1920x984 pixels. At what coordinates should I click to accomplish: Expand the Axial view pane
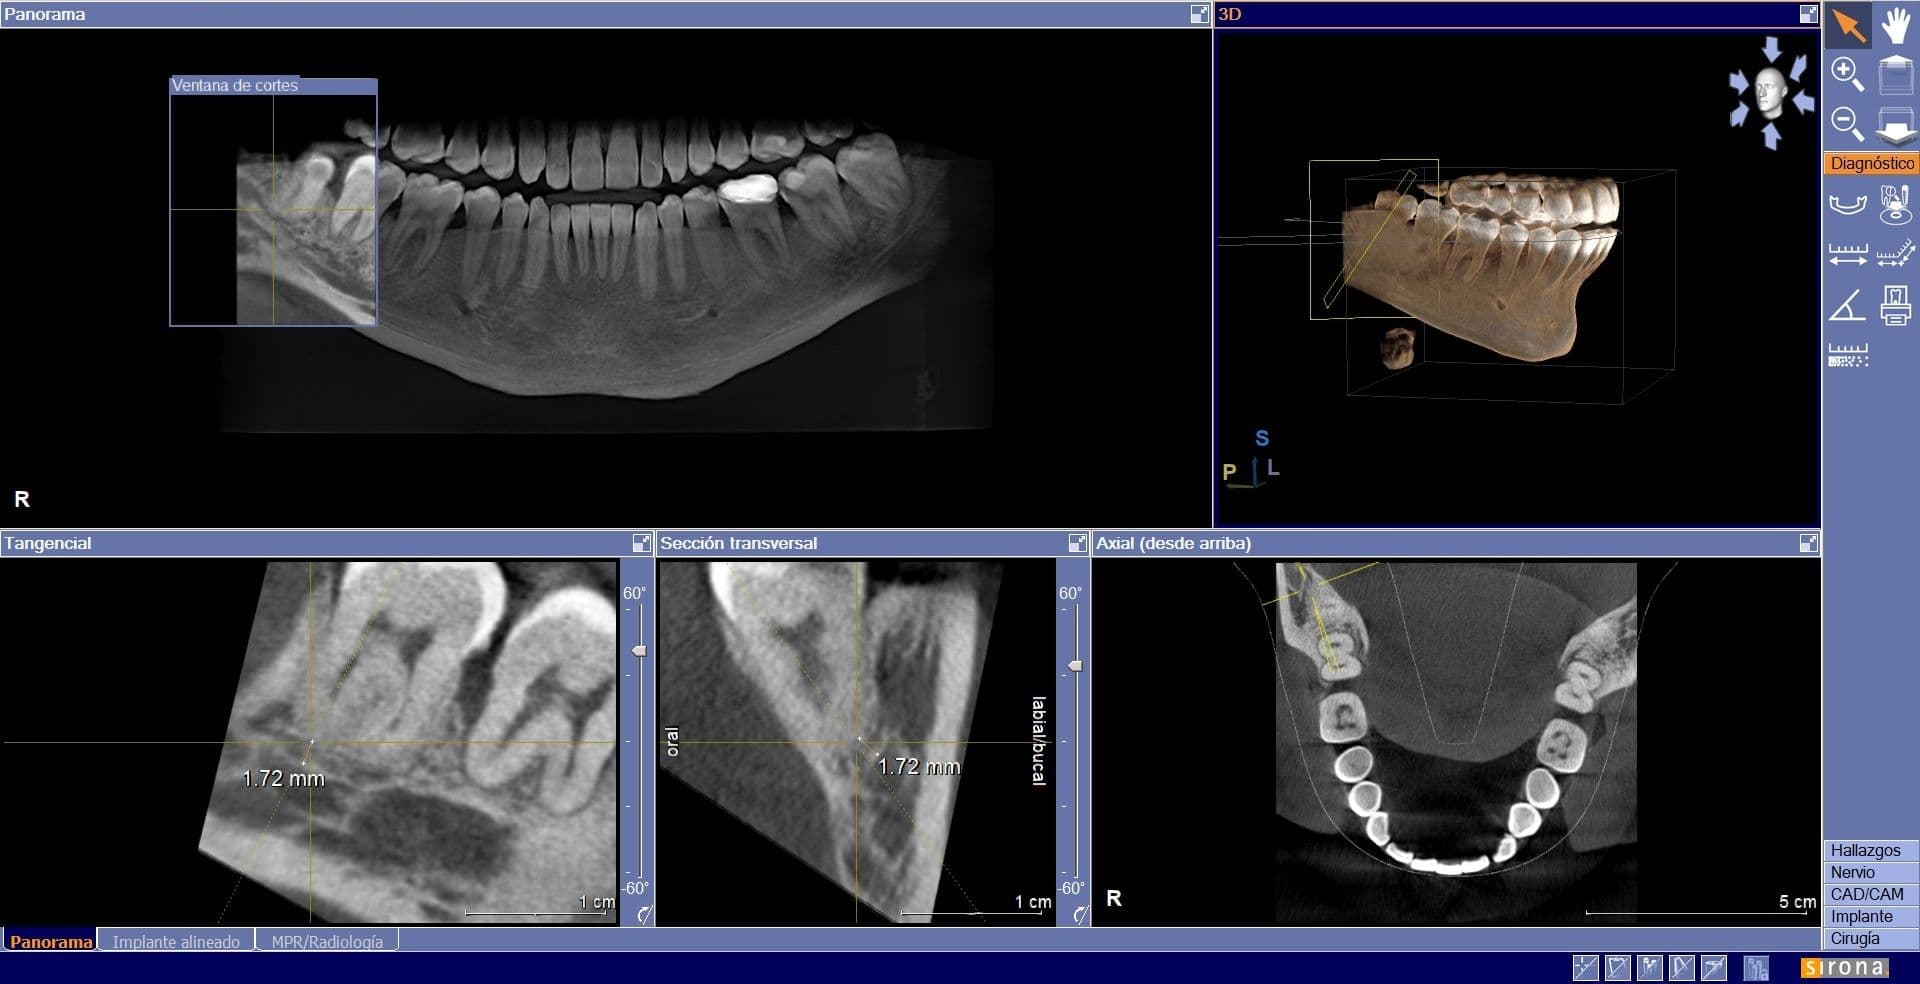pos(1808,543)
